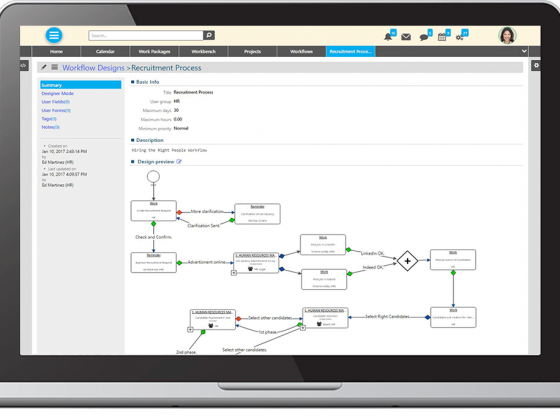Click the pencil edit icon in breadcrumb
The width and height of the screenshot is (560, 420).
pyautogui.click(x=44, y=67)
